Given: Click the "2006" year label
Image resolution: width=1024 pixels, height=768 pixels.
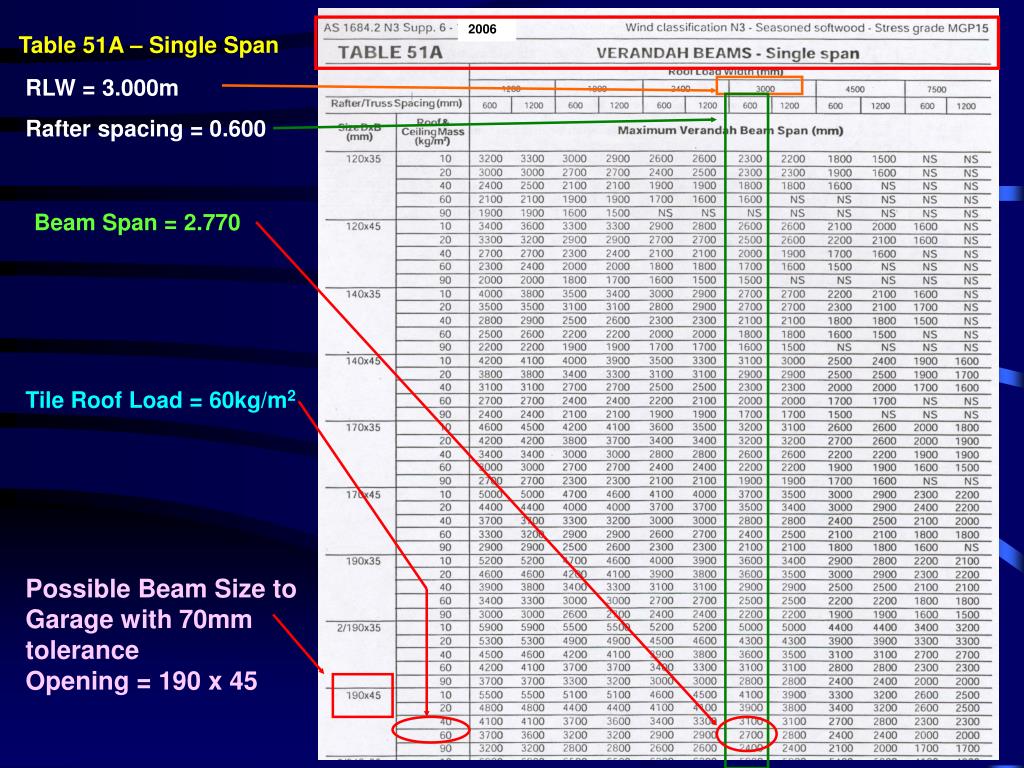Looking at the screenshot, I should tap(482, 29).
